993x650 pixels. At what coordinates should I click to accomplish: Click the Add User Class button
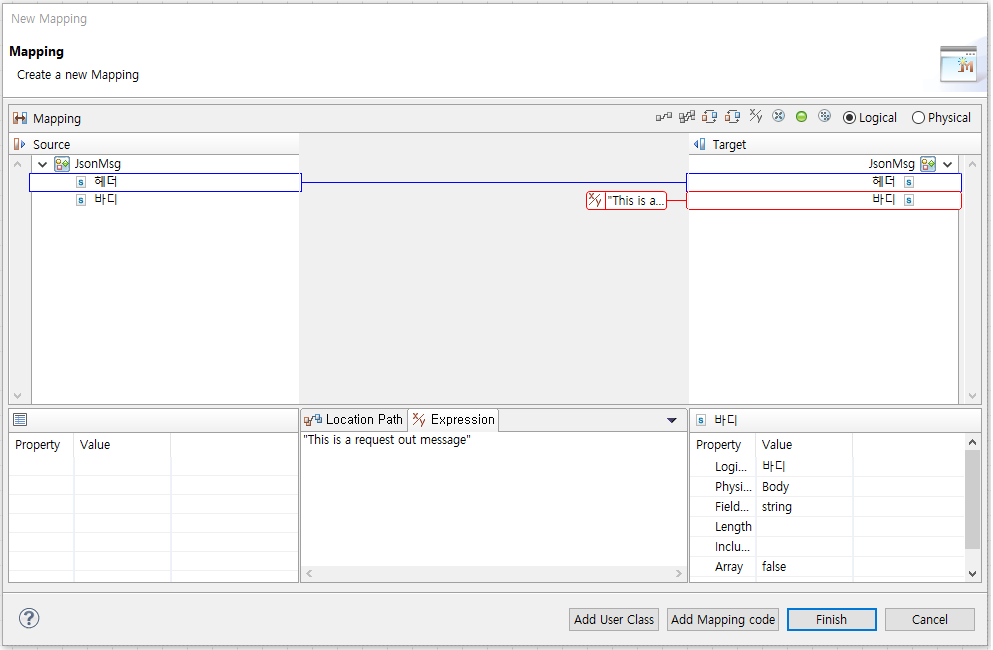(x=613, y=619)
